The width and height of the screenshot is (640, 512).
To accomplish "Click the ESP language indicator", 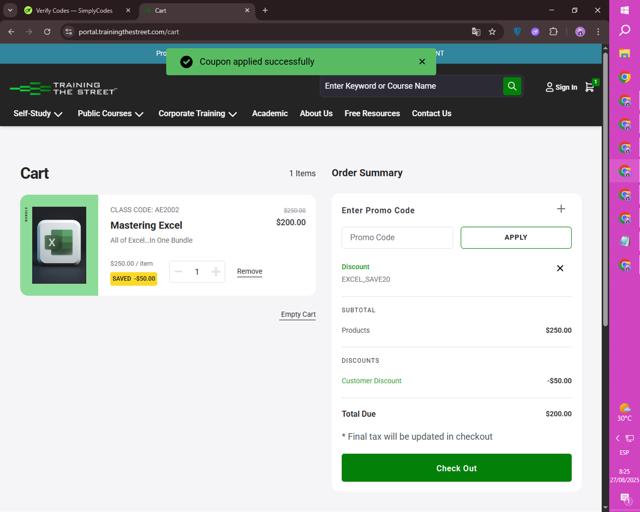I will (624, 452).
